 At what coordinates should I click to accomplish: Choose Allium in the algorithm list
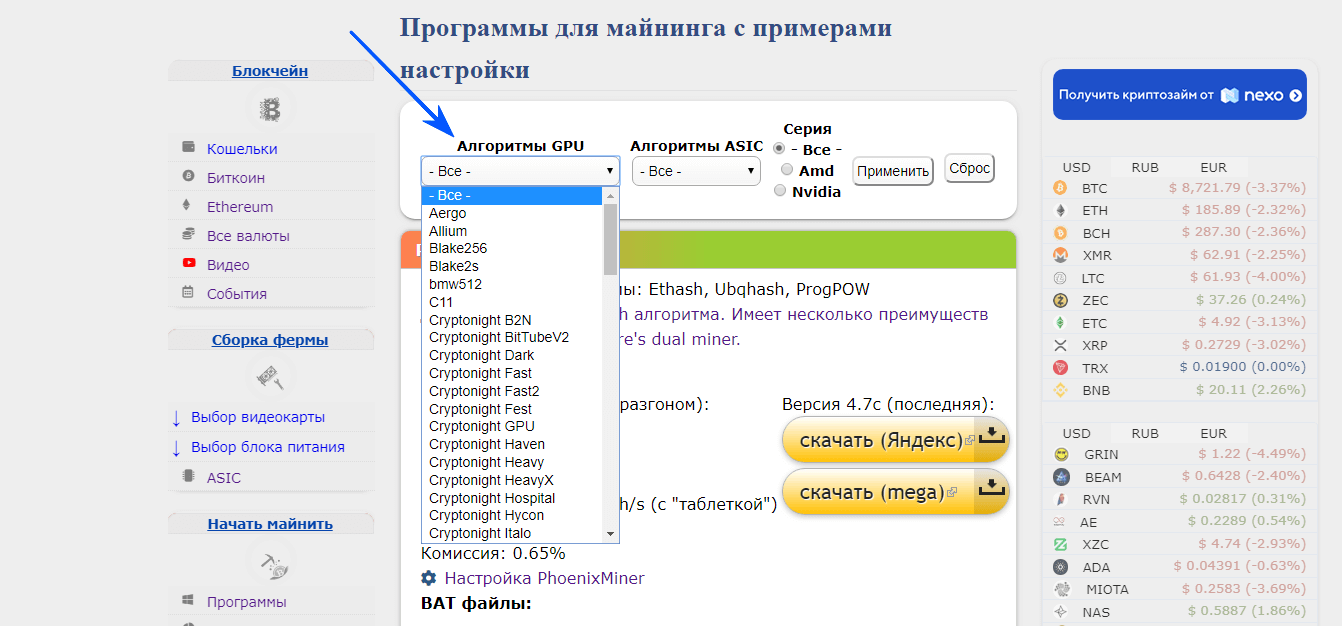coord(513,231)
